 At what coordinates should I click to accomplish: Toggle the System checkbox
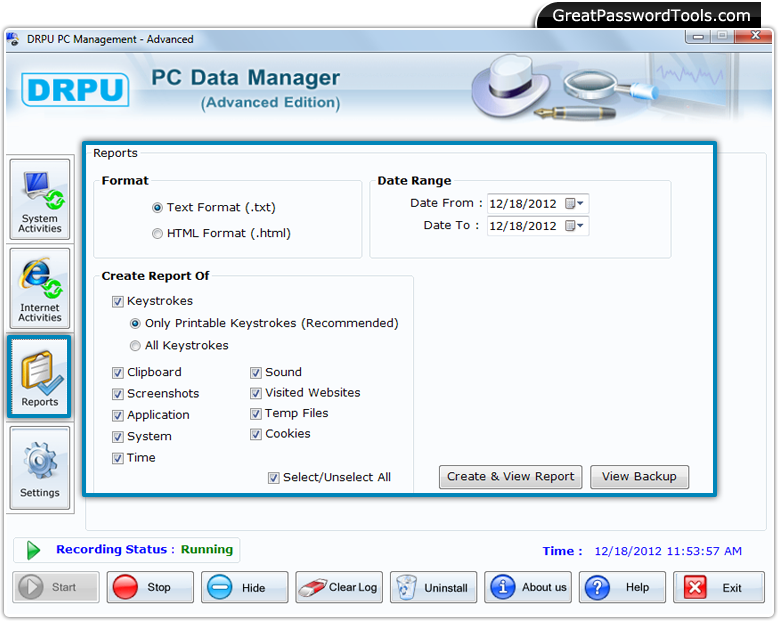pos(118,436)
